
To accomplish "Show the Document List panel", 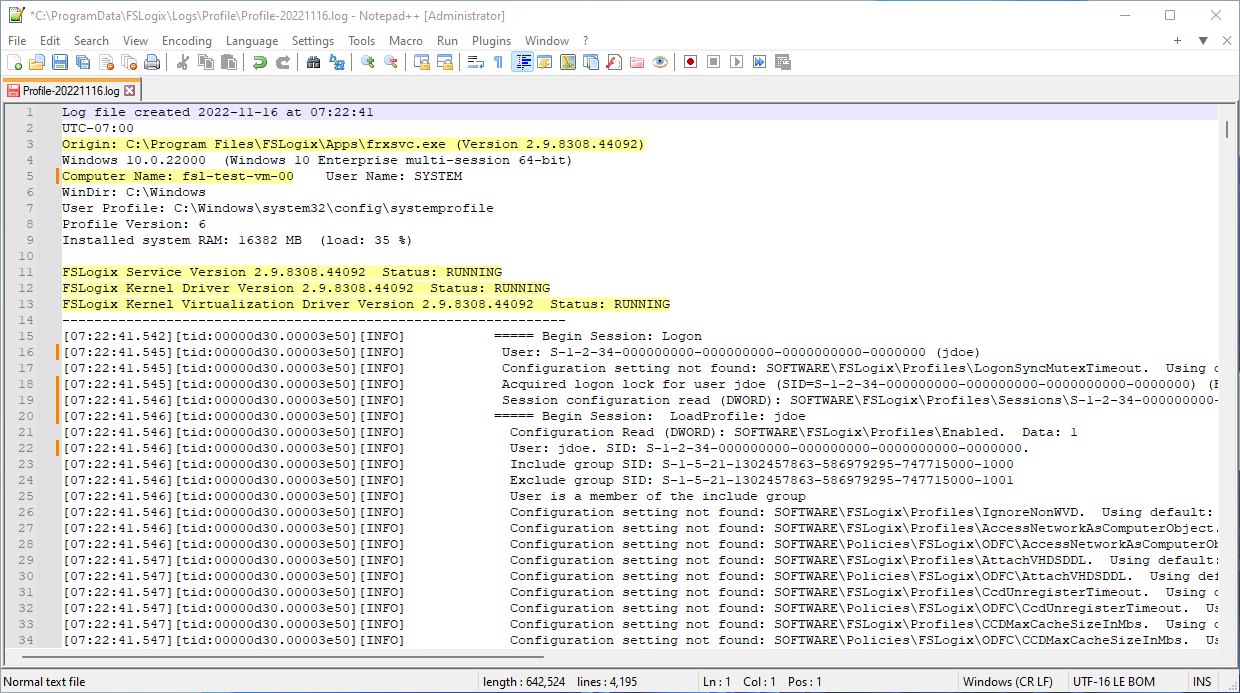I will 591,62.
